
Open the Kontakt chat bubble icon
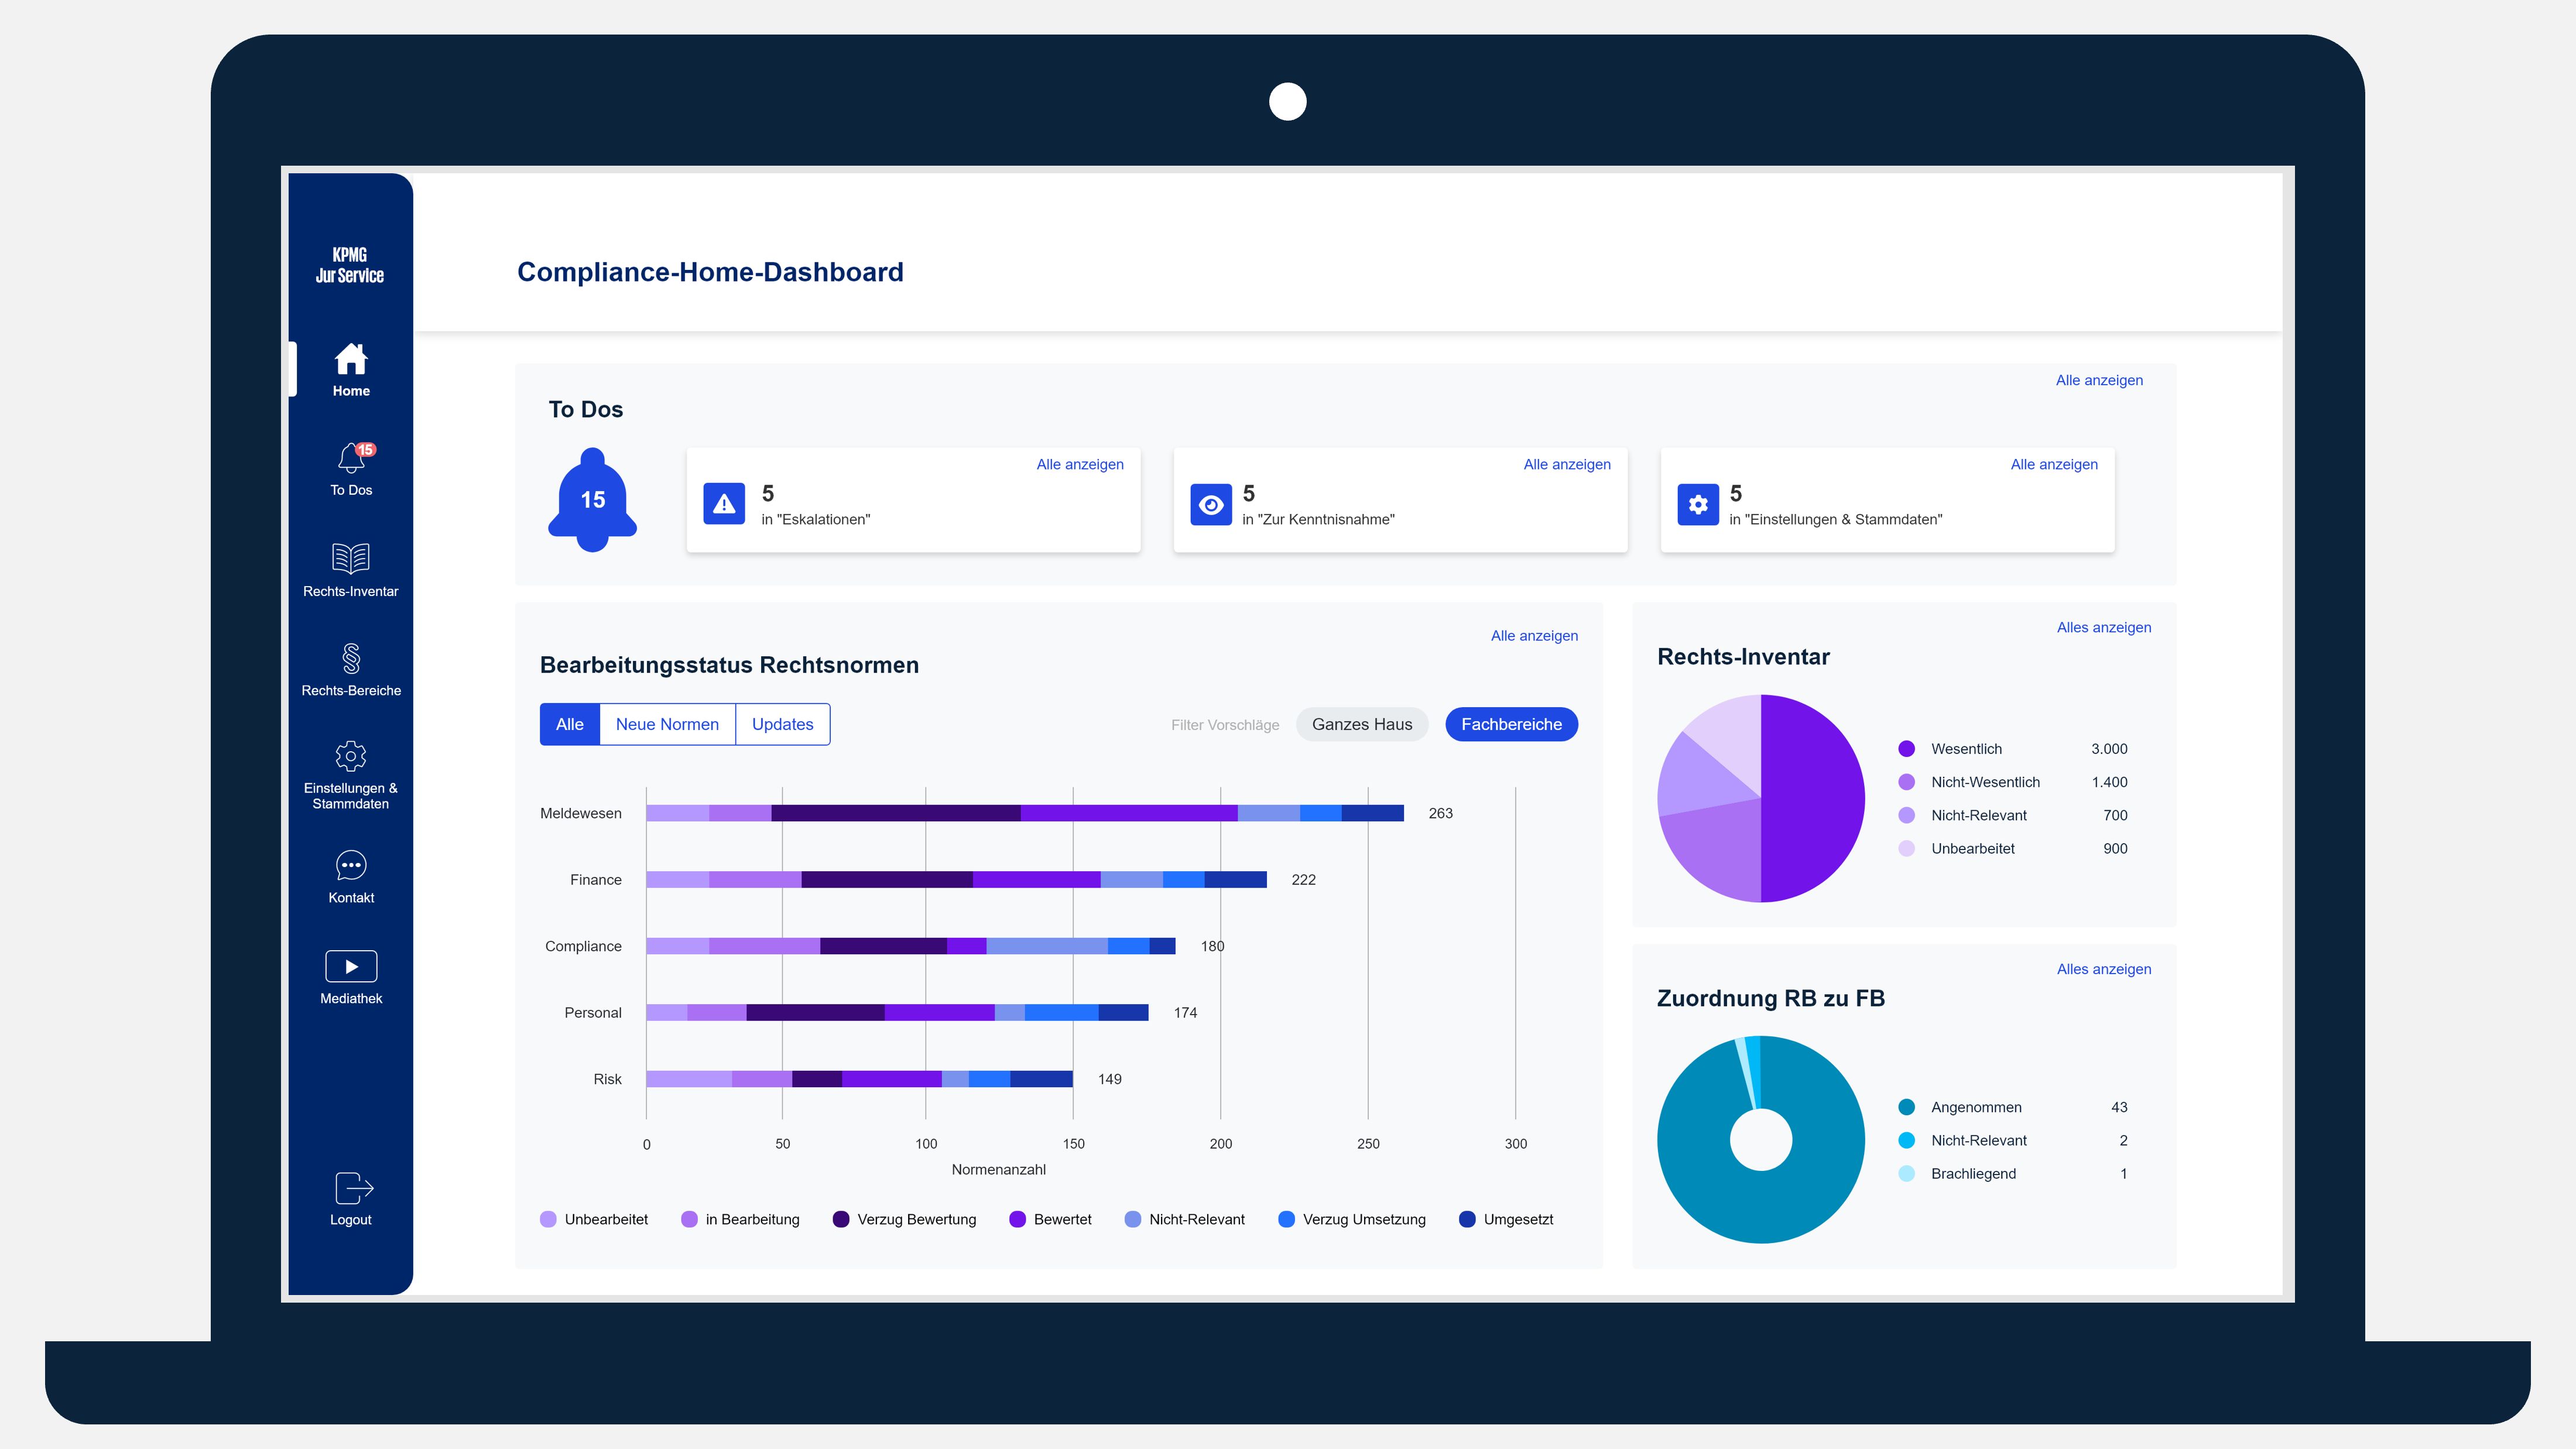(x=351, y=865)
